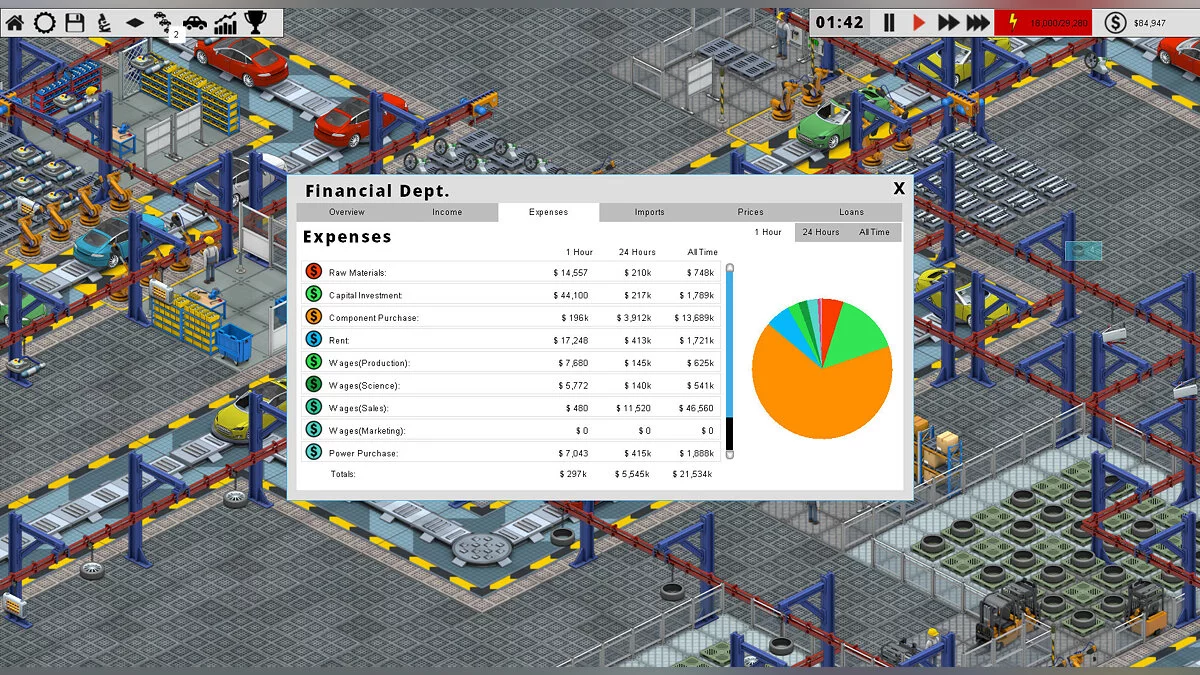The width and height of the screenshot is (1200, 675).
Task: Click the floppy disk save icon
Action: coord(75,22)
